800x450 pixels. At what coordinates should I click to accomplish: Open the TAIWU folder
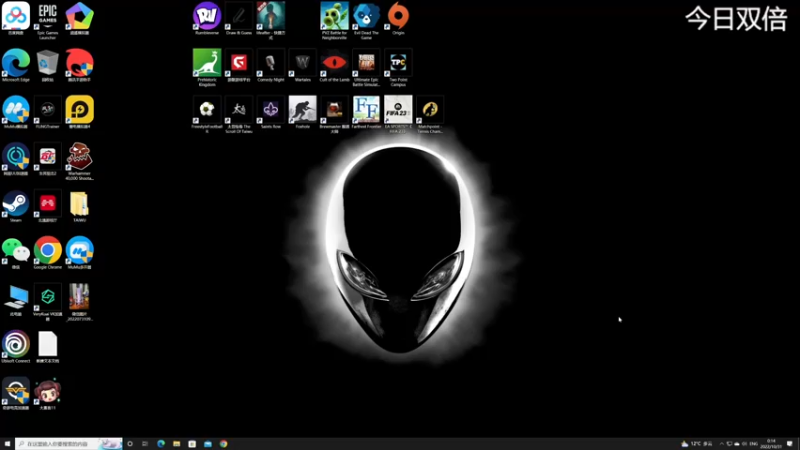(x=80, y=206)
